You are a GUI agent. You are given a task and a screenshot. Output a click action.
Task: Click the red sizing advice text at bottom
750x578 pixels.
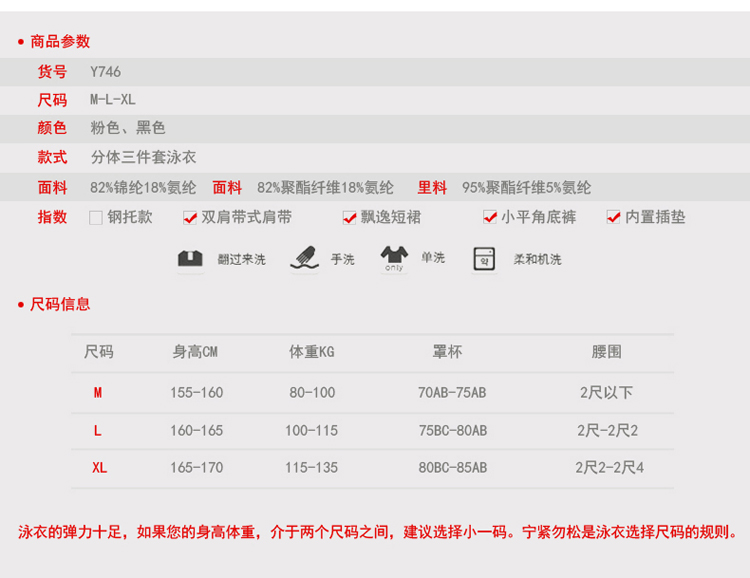click(378, 532)
